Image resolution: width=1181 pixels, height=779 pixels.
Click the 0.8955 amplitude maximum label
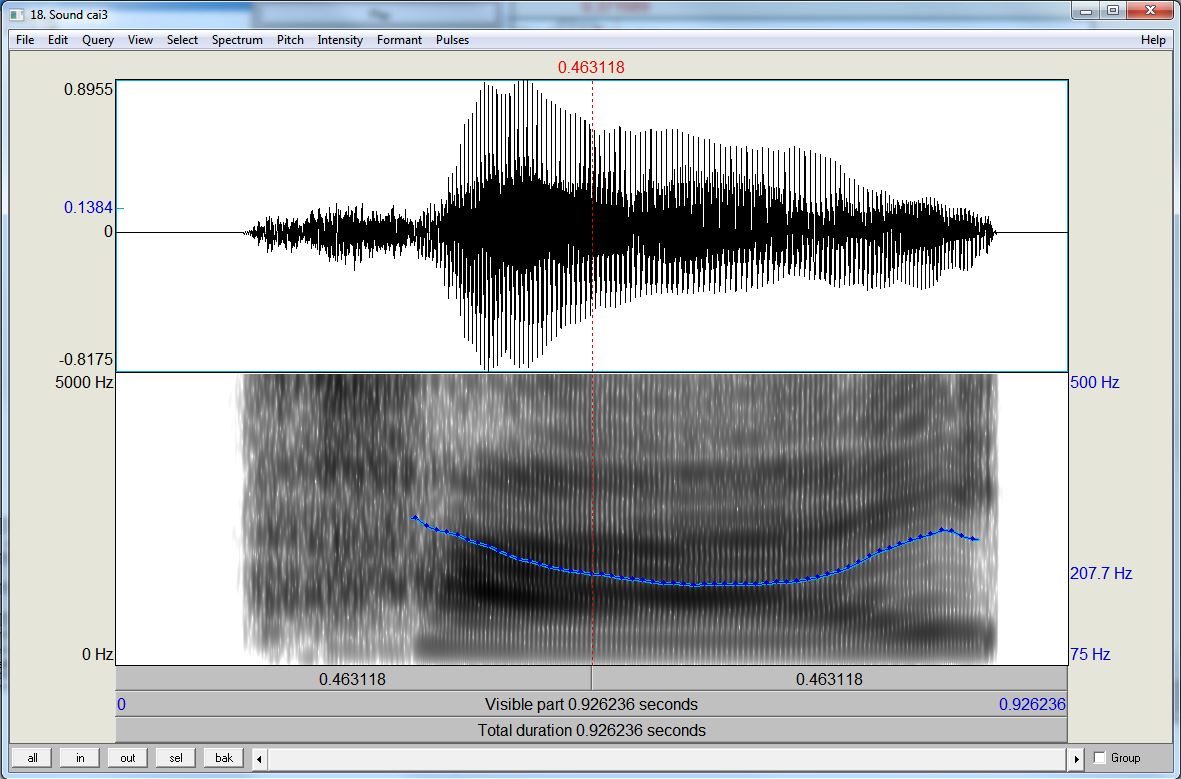88,89
